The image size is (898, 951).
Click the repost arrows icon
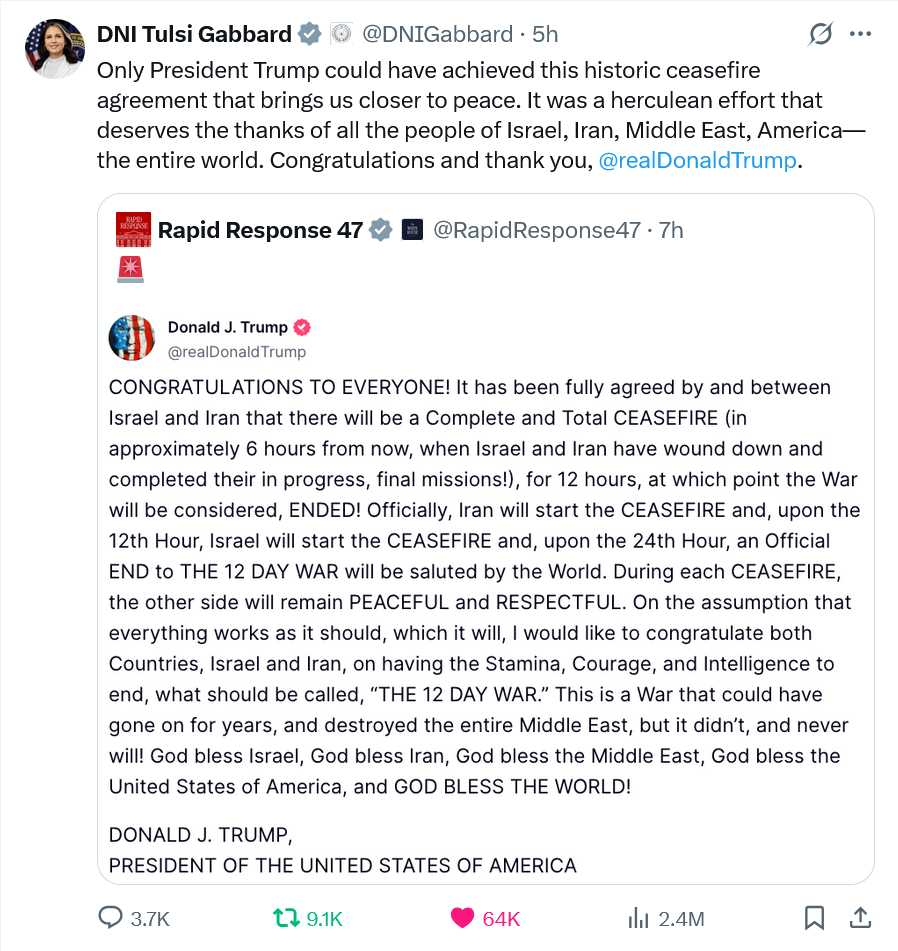click(286, 918)
